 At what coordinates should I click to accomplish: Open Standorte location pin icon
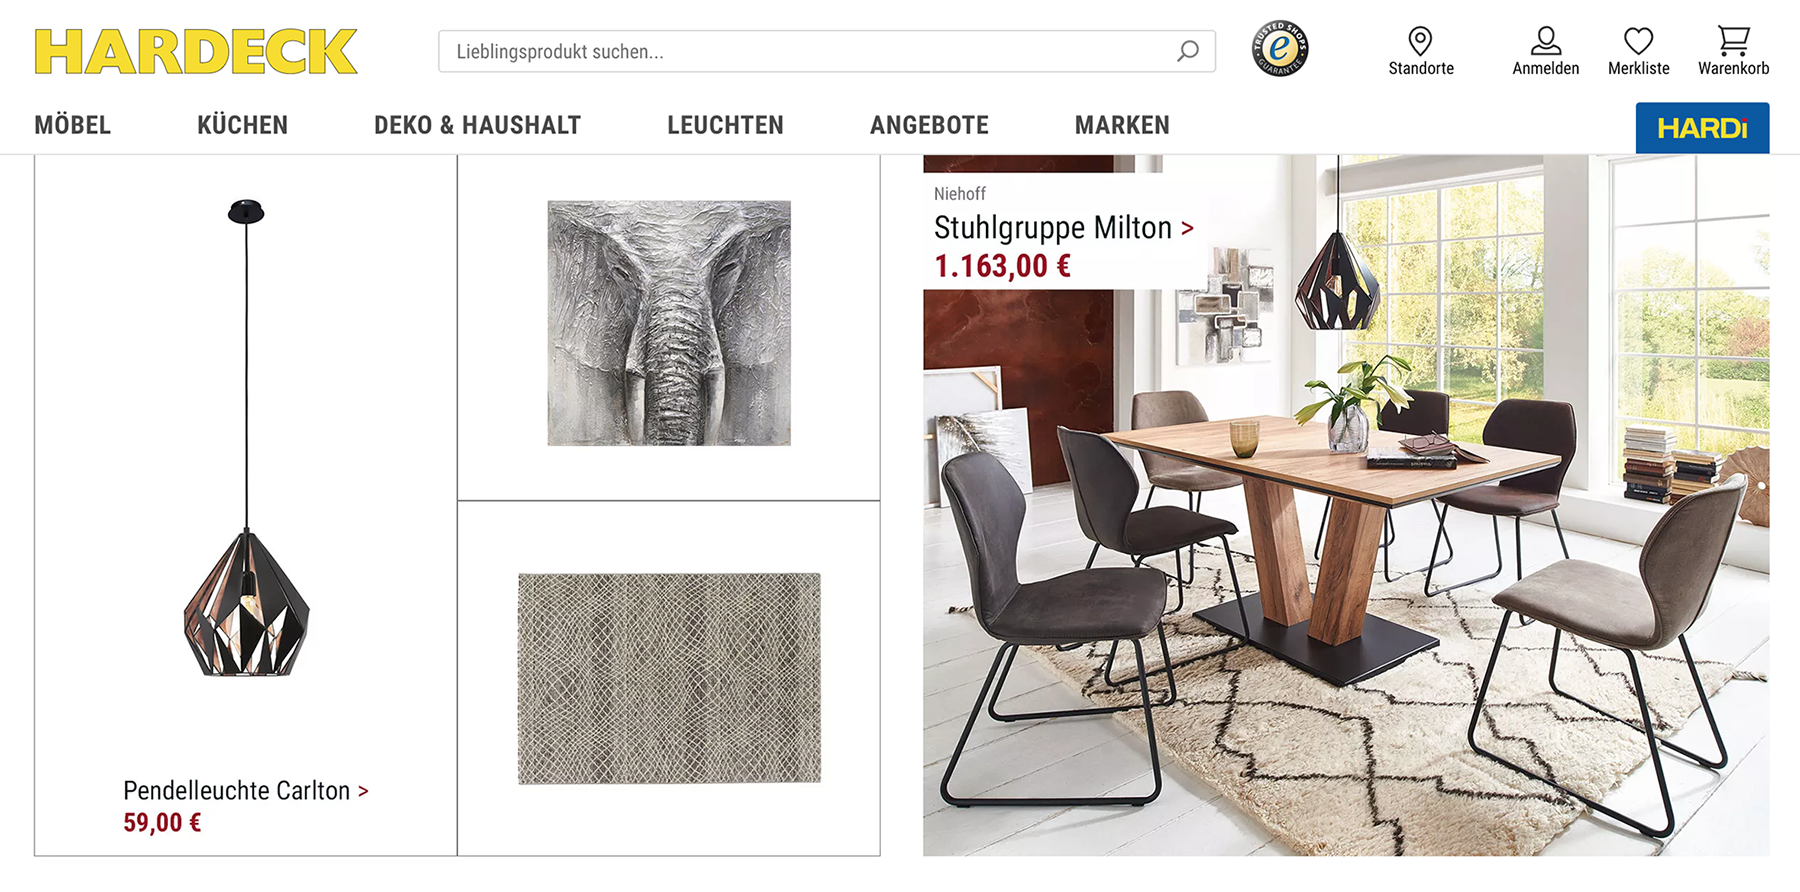1420,41
